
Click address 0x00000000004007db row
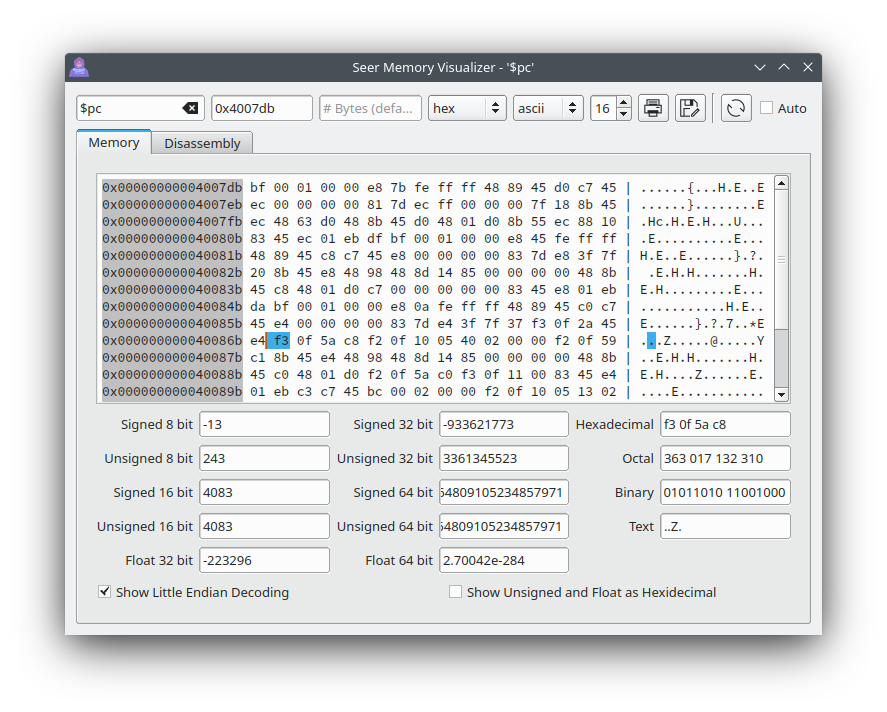click(x=172, y=187)
